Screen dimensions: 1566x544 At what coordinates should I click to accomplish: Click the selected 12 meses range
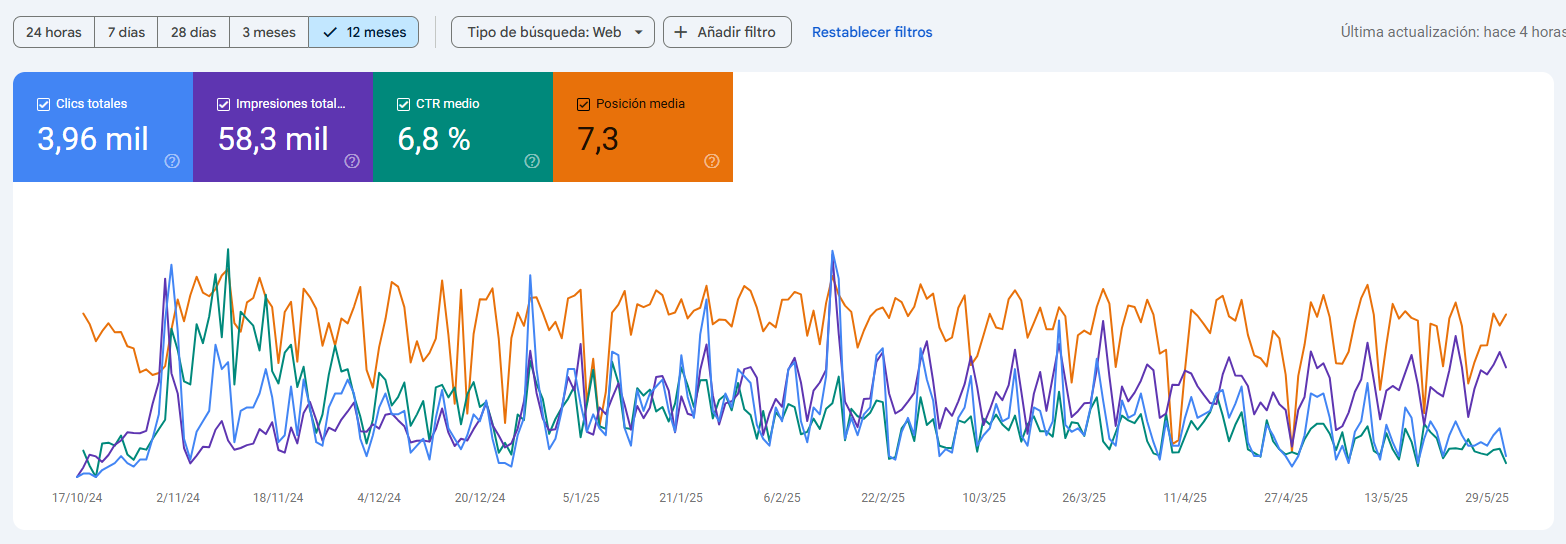click(x=364, y=32)
